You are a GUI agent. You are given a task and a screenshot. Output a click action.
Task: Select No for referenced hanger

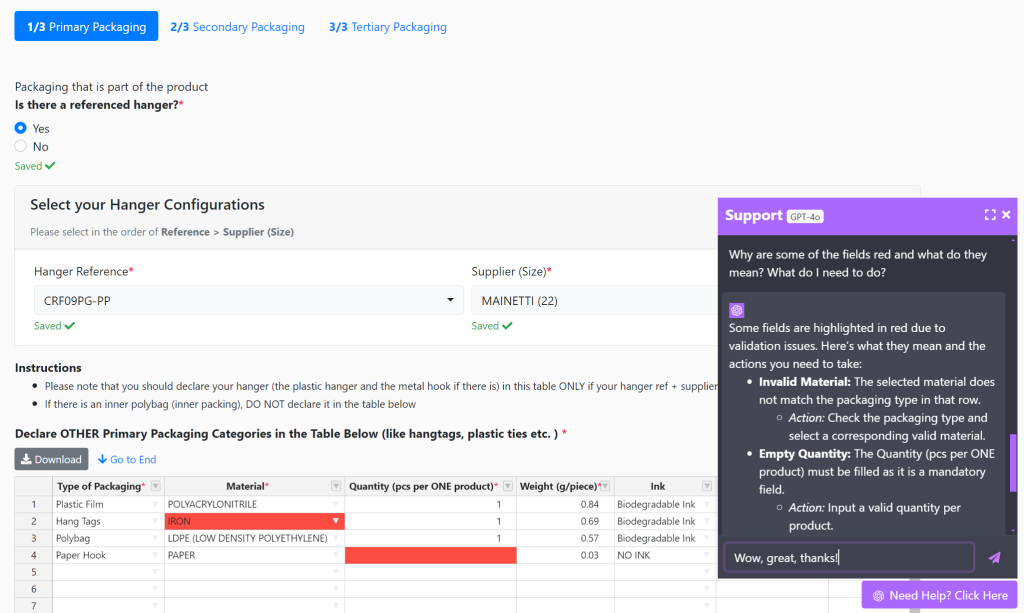pyautogui.click(x=21, y=147)
